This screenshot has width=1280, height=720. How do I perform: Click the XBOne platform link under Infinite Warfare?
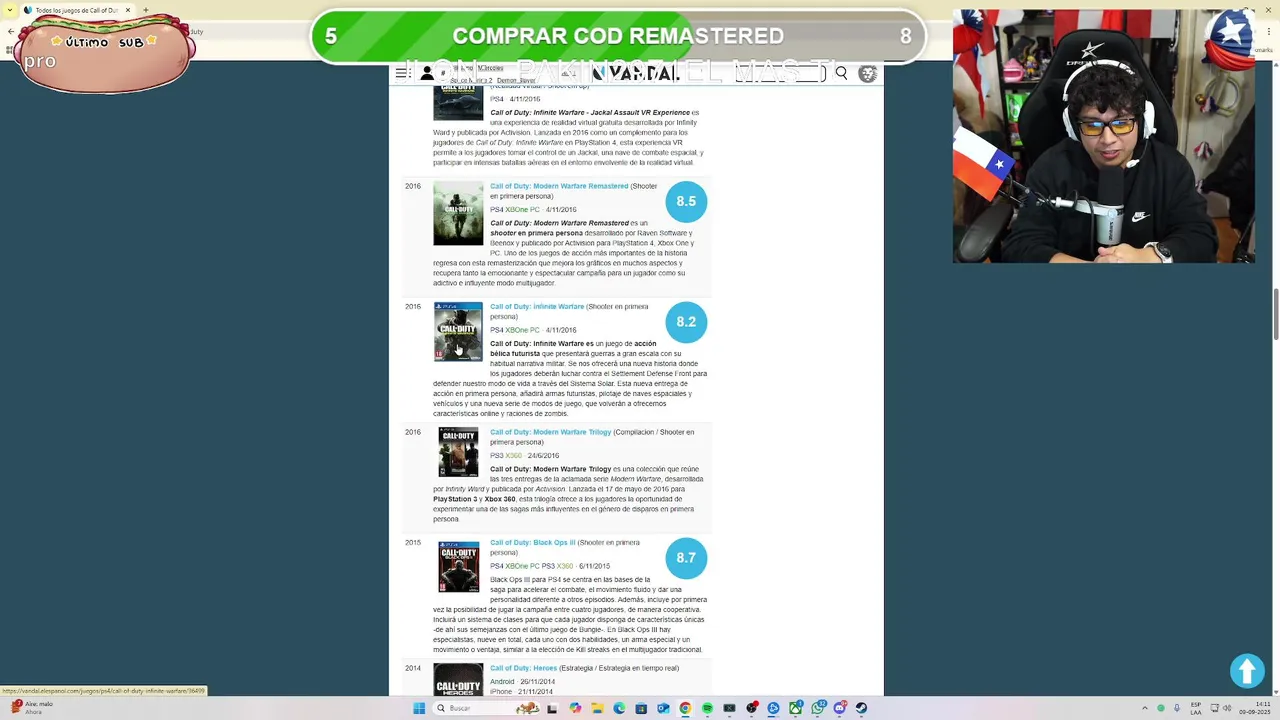pyautogui.click(x=516, y=330)
